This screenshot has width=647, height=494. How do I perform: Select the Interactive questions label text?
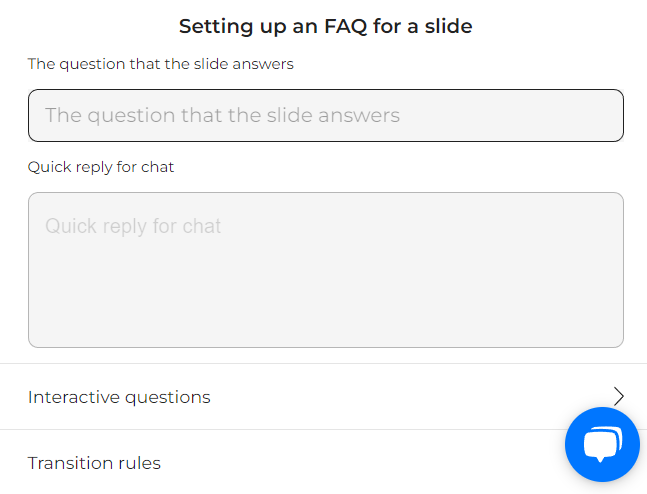pyautogui.click(x=119, y=397)
